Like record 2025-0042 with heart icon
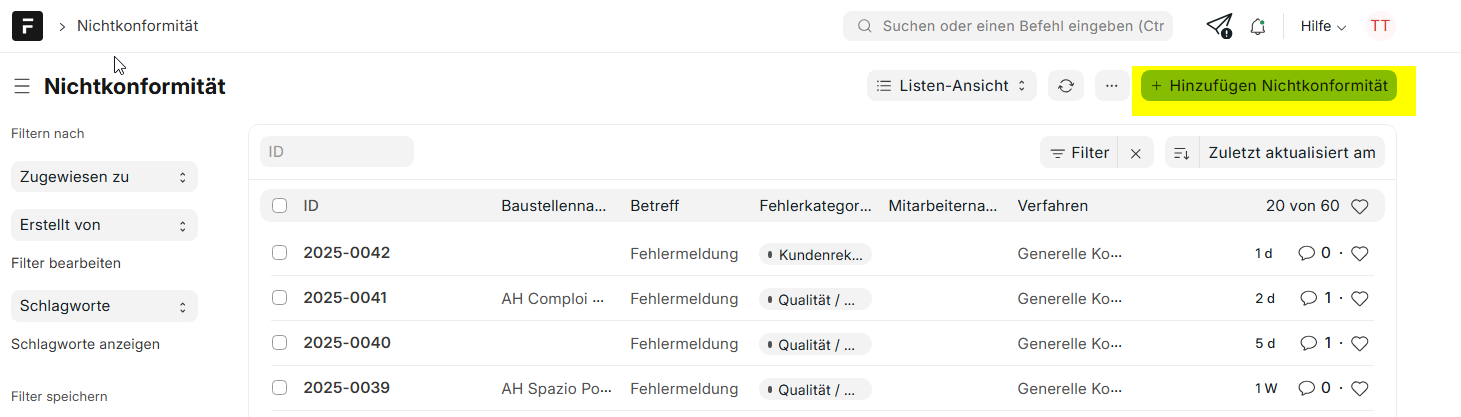 pos(1359,254)
